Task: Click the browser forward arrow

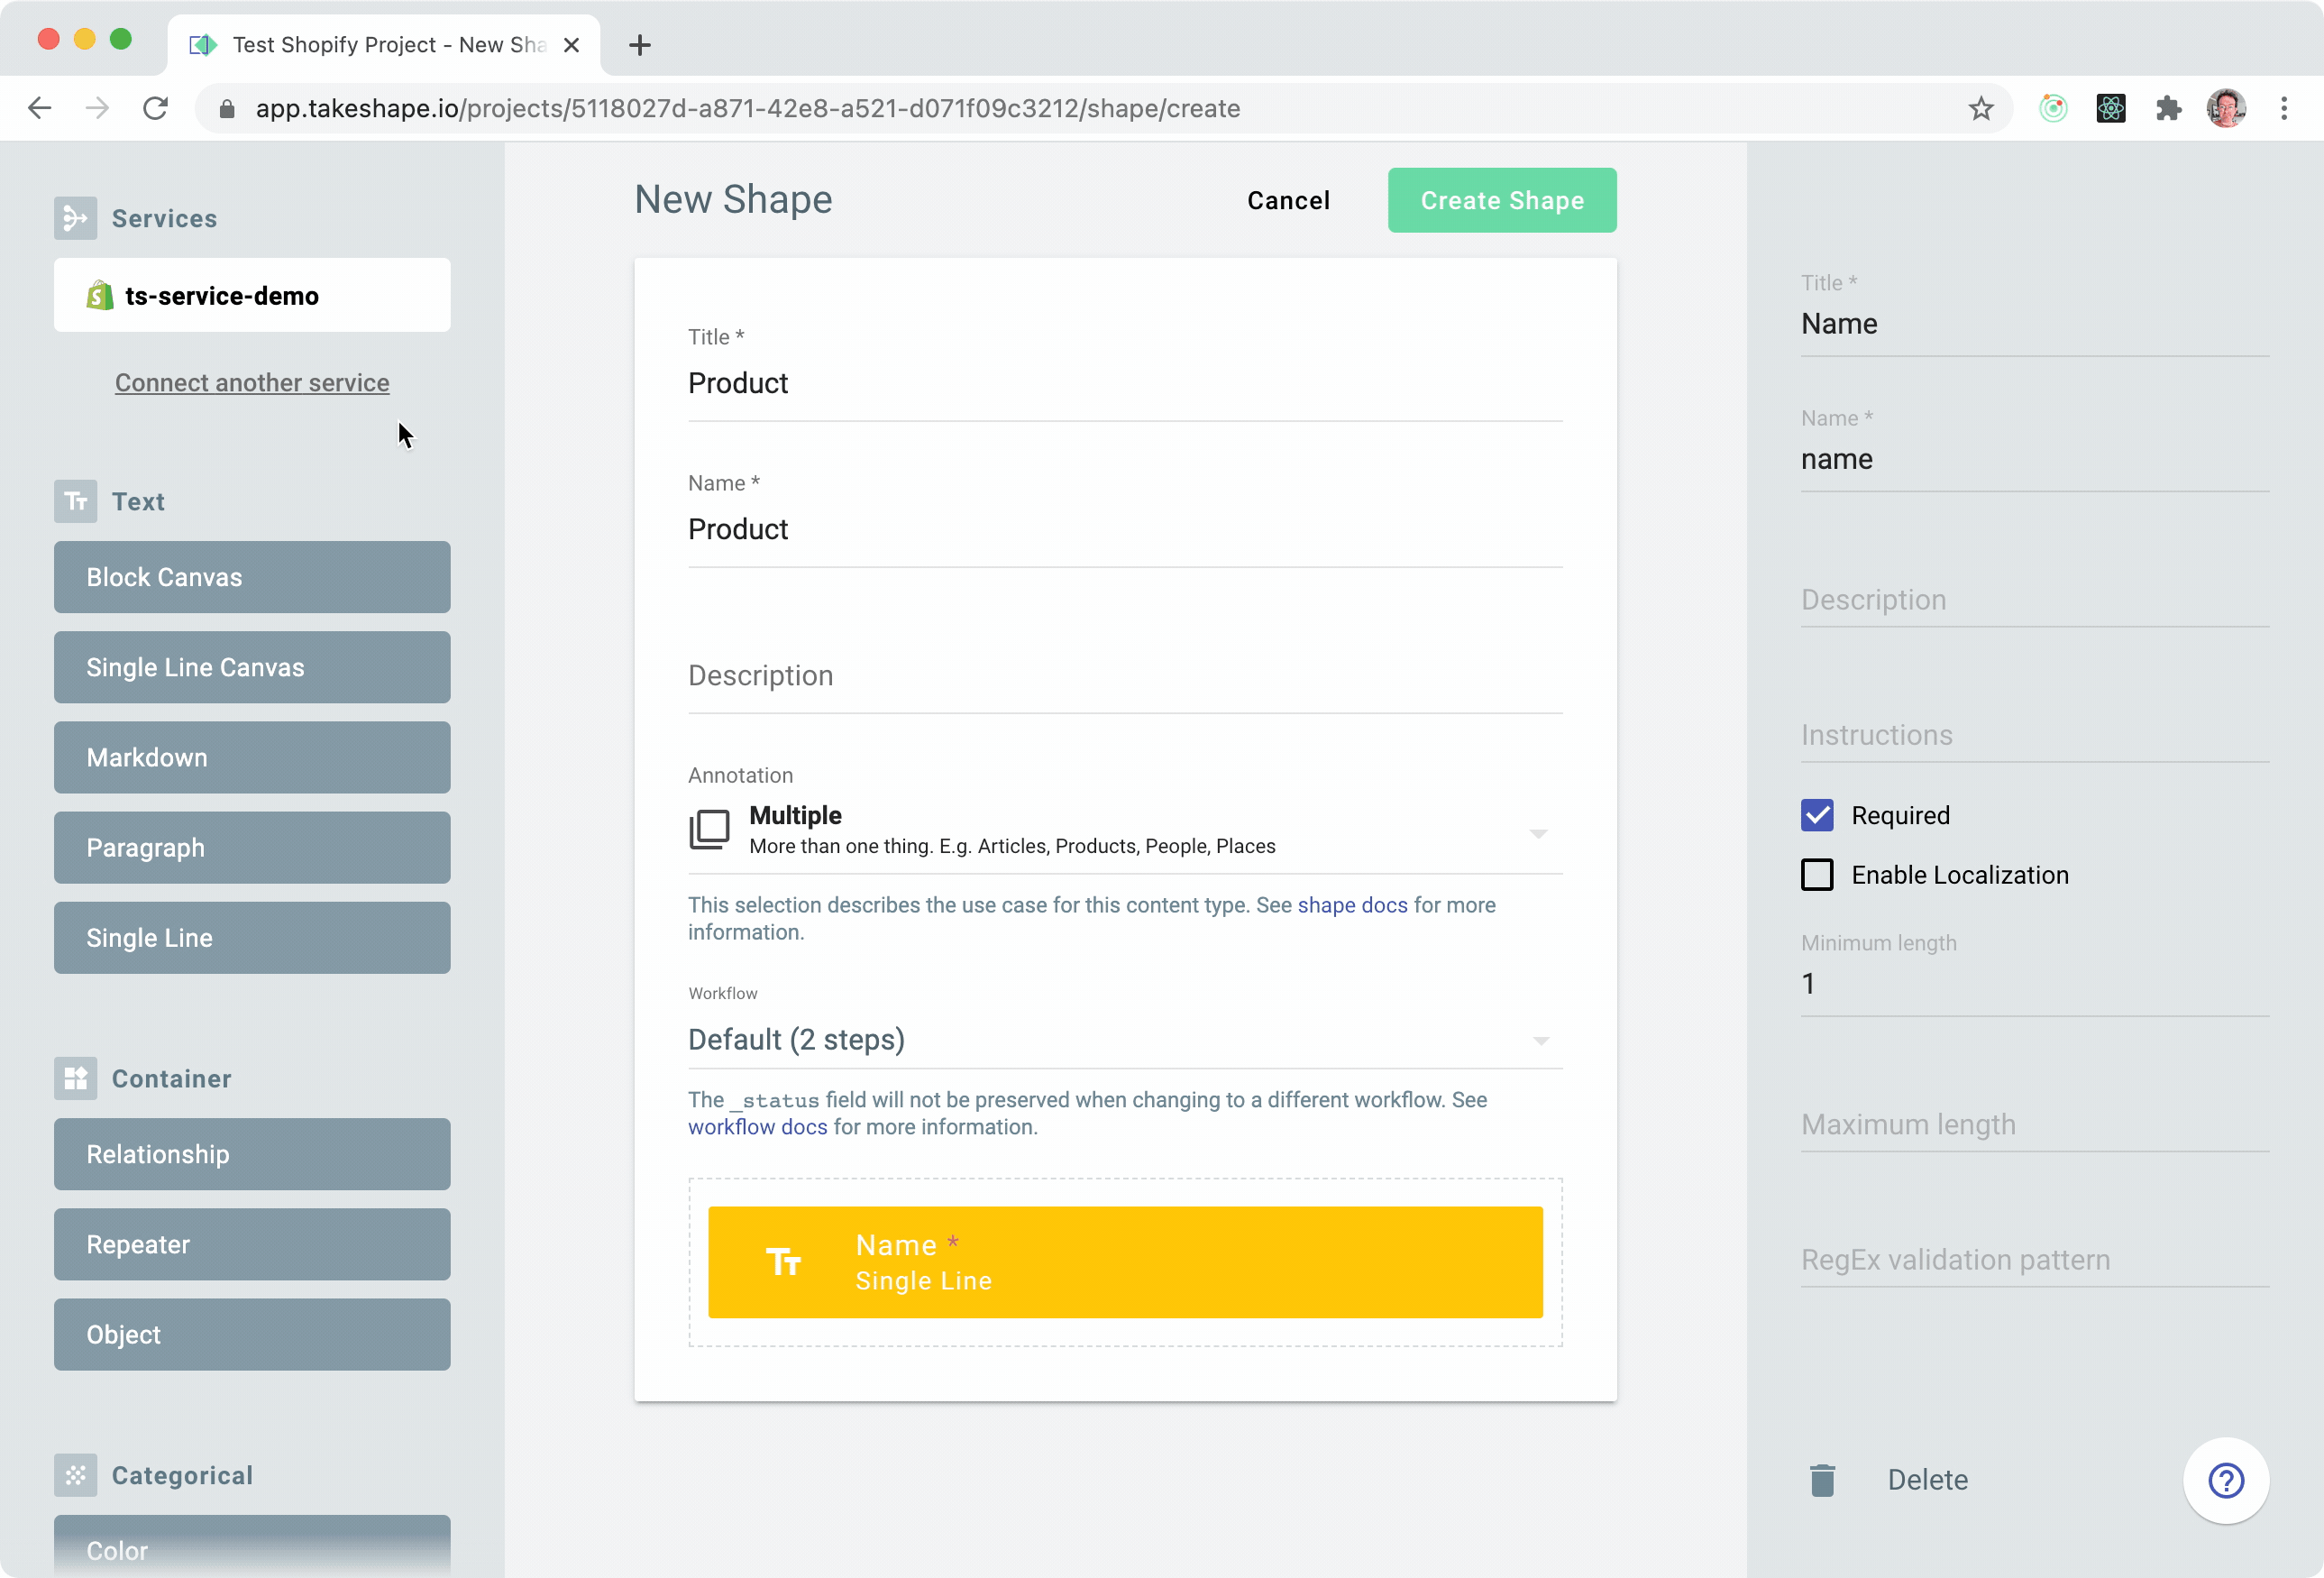Action: pos(97,108)
